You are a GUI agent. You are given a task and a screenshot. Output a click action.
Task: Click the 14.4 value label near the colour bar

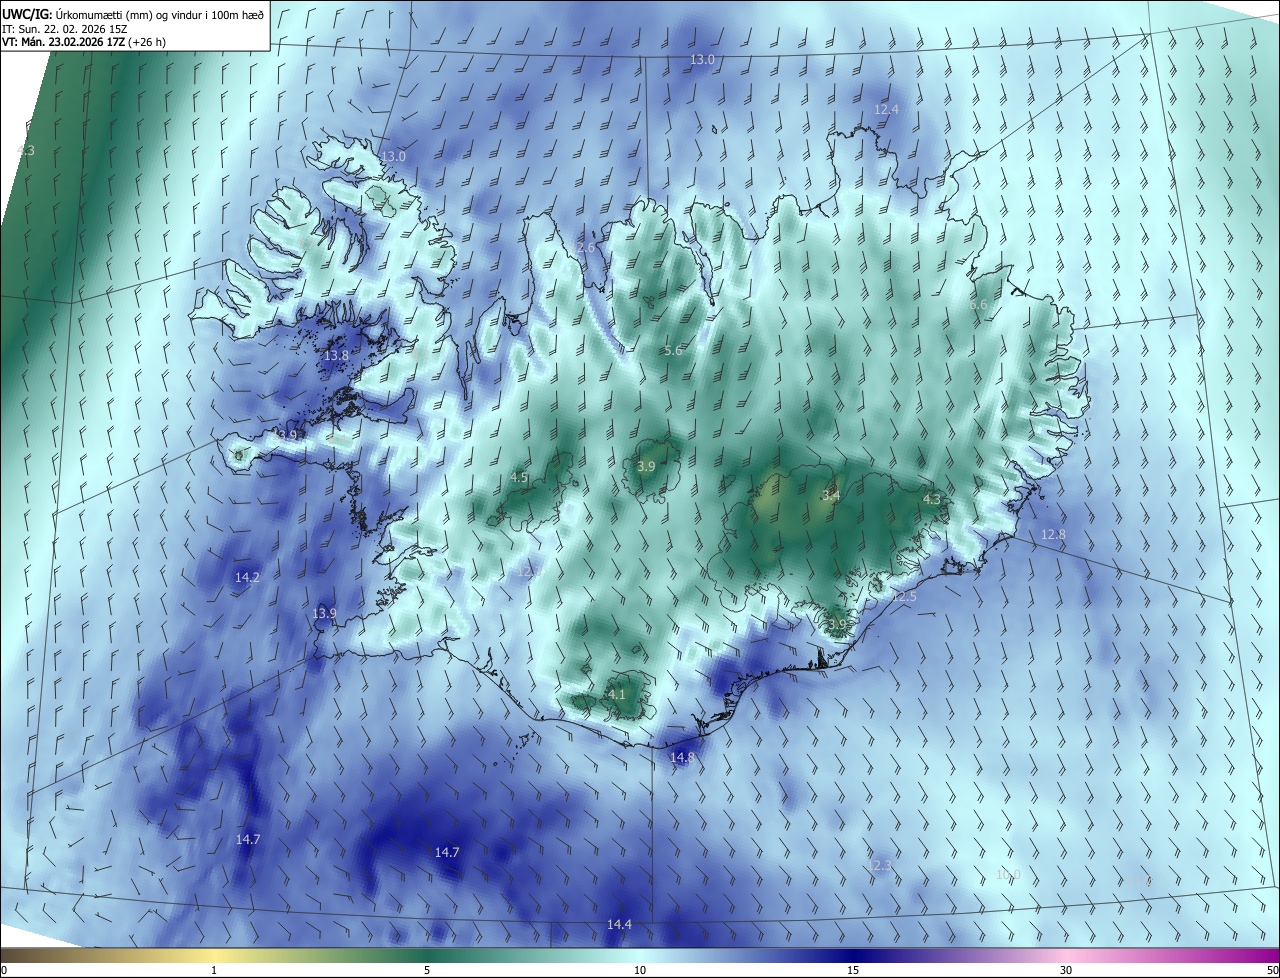(619, 924)
